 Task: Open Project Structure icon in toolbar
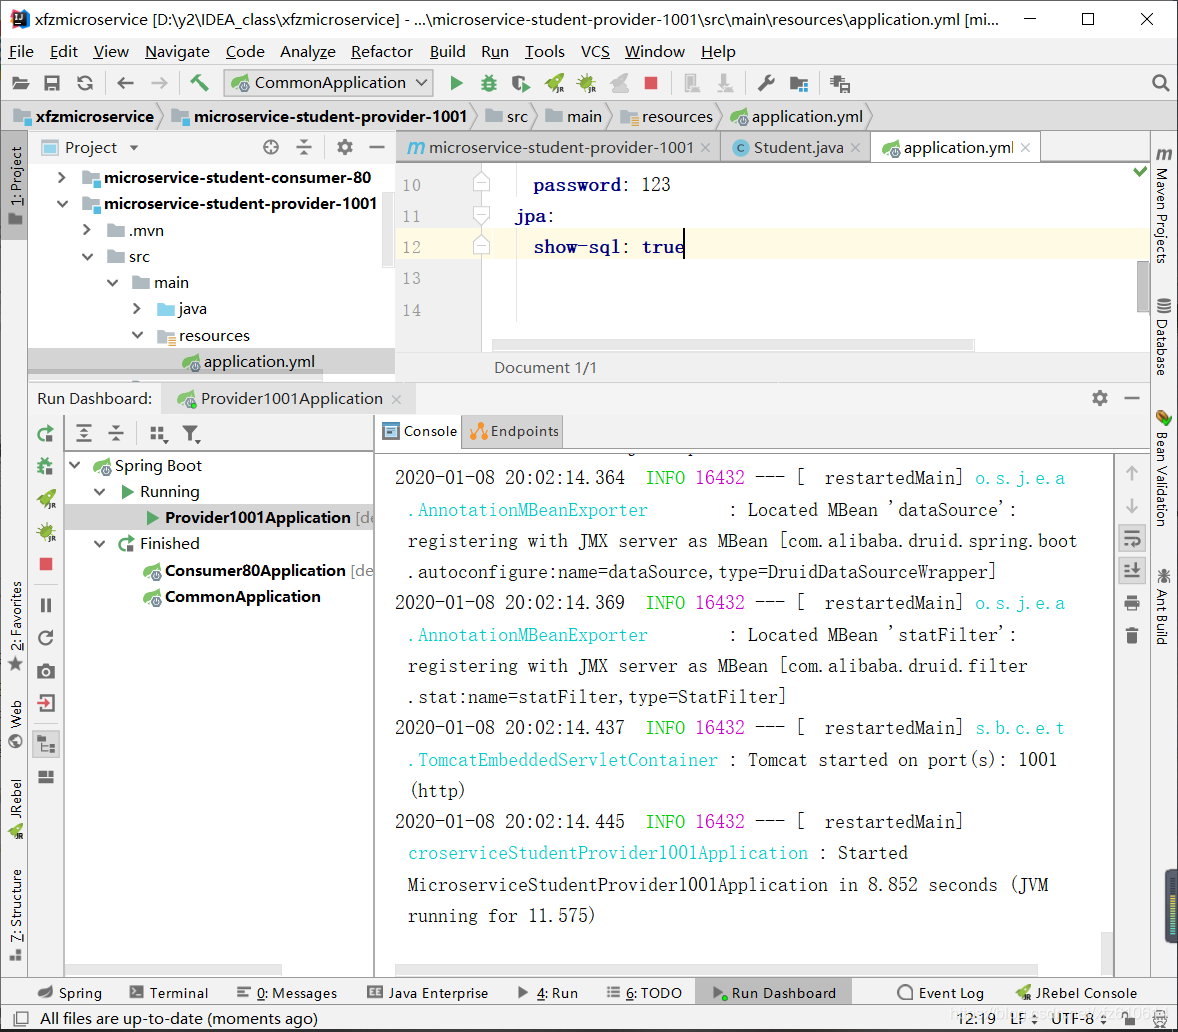click(799, 83)
